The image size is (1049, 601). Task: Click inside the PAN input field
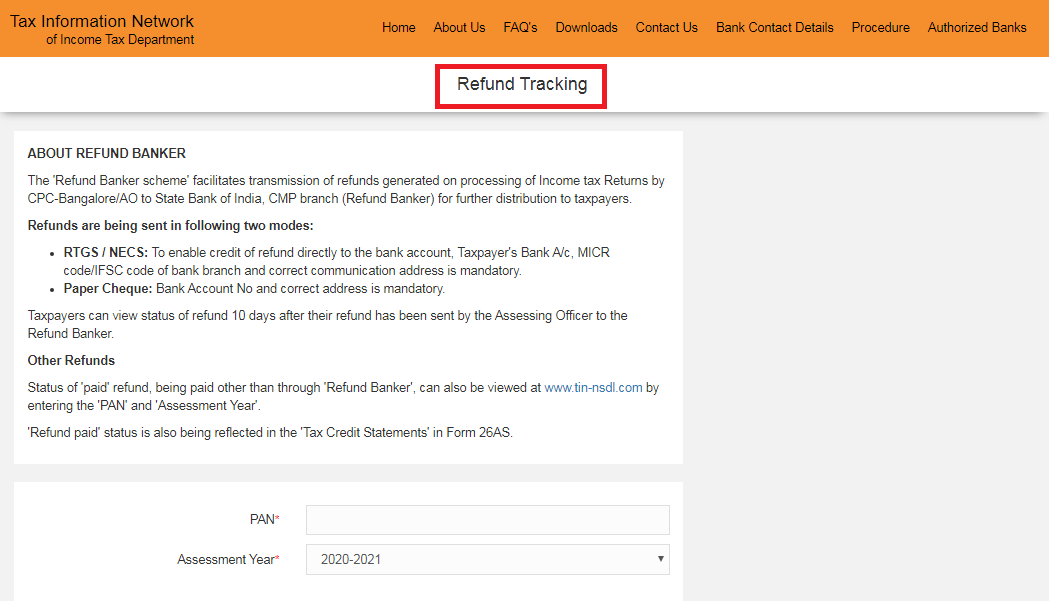487,519
